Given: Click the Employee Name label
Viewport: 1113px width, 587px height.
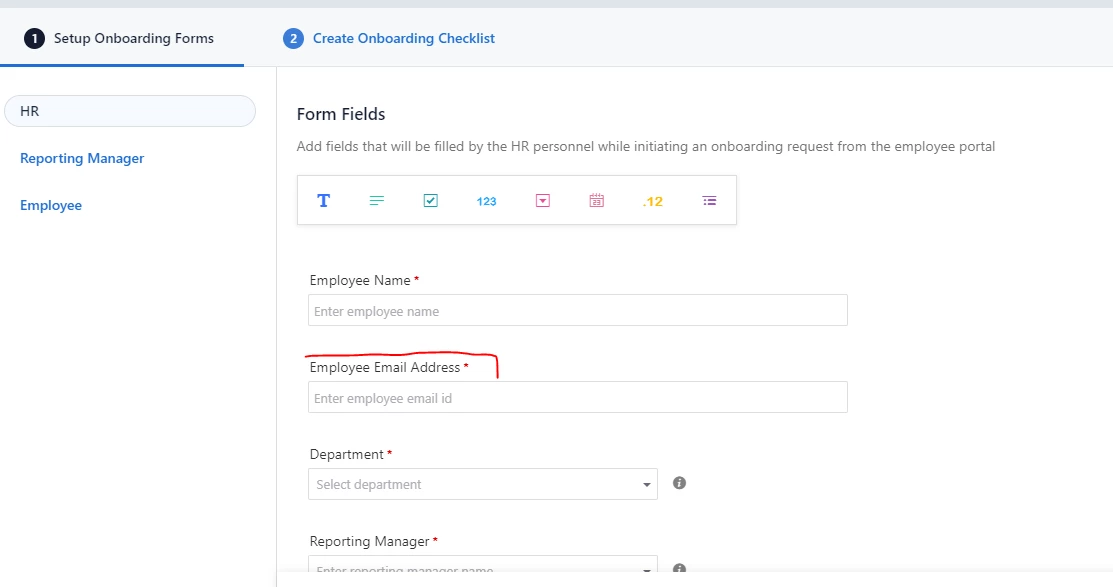Looking at the screenshot, I should pos(360,280).
